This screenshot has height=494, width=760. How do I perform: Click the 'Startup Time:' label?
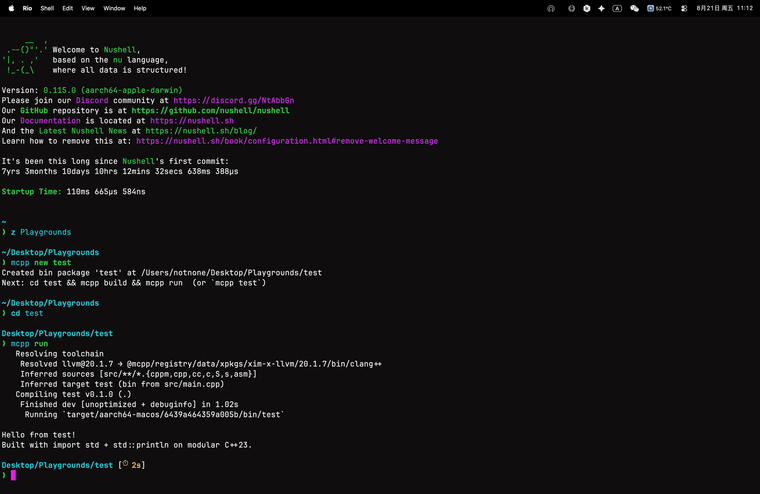(x=32, y=191)
